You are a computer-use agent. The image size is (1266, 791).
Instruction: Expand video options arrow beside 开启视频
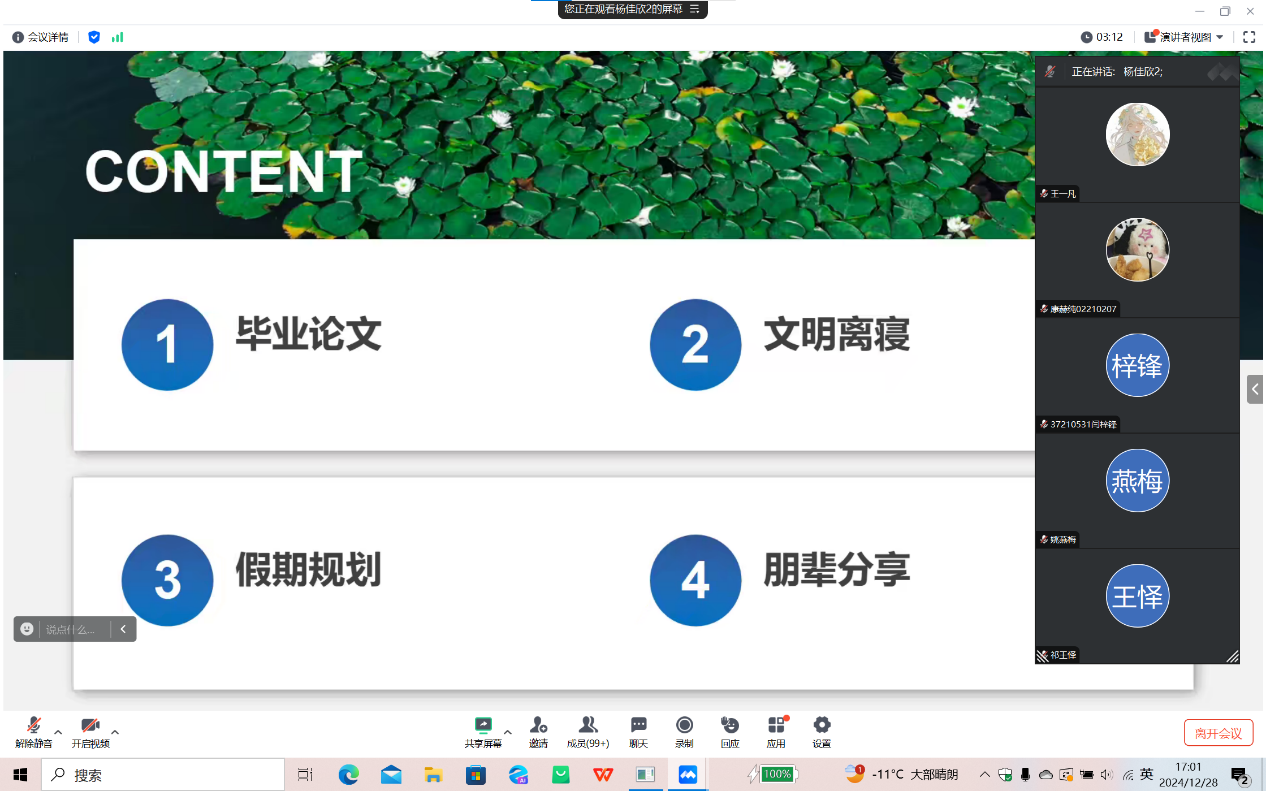tap(115, 732)
